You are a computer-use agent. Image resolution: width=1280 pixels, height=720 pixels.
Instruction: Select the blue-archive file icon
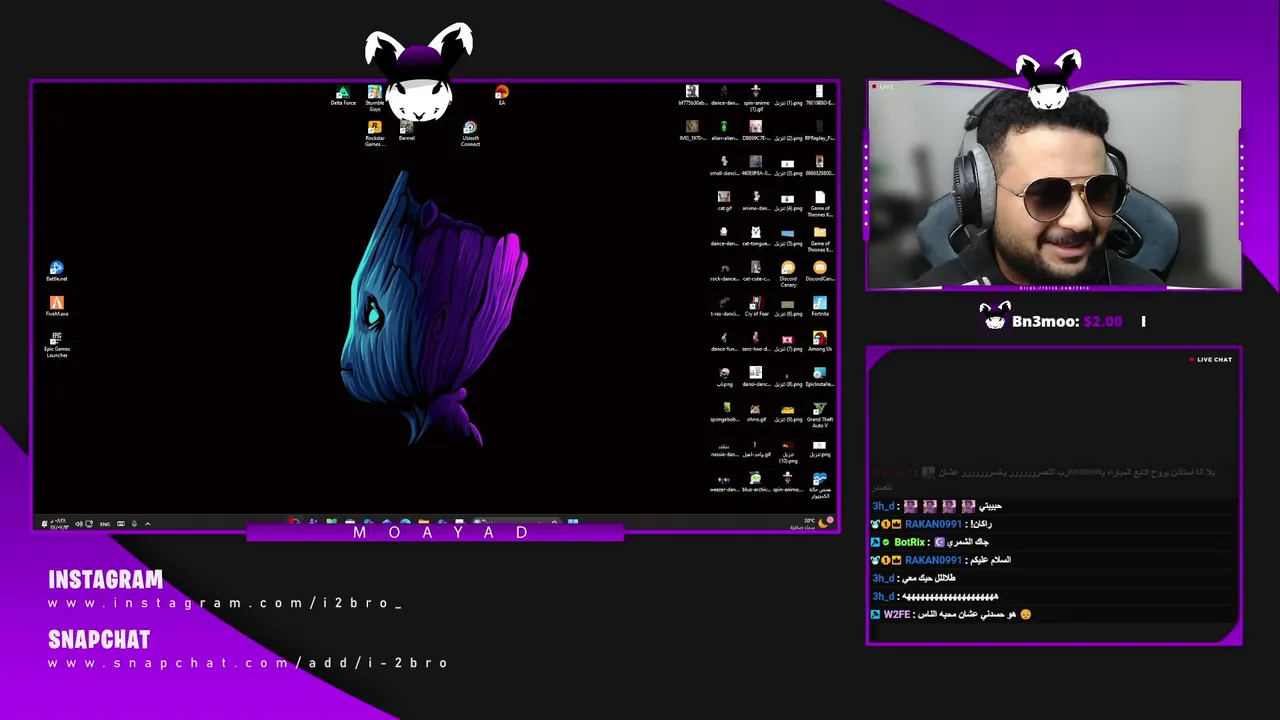point(756,483)
